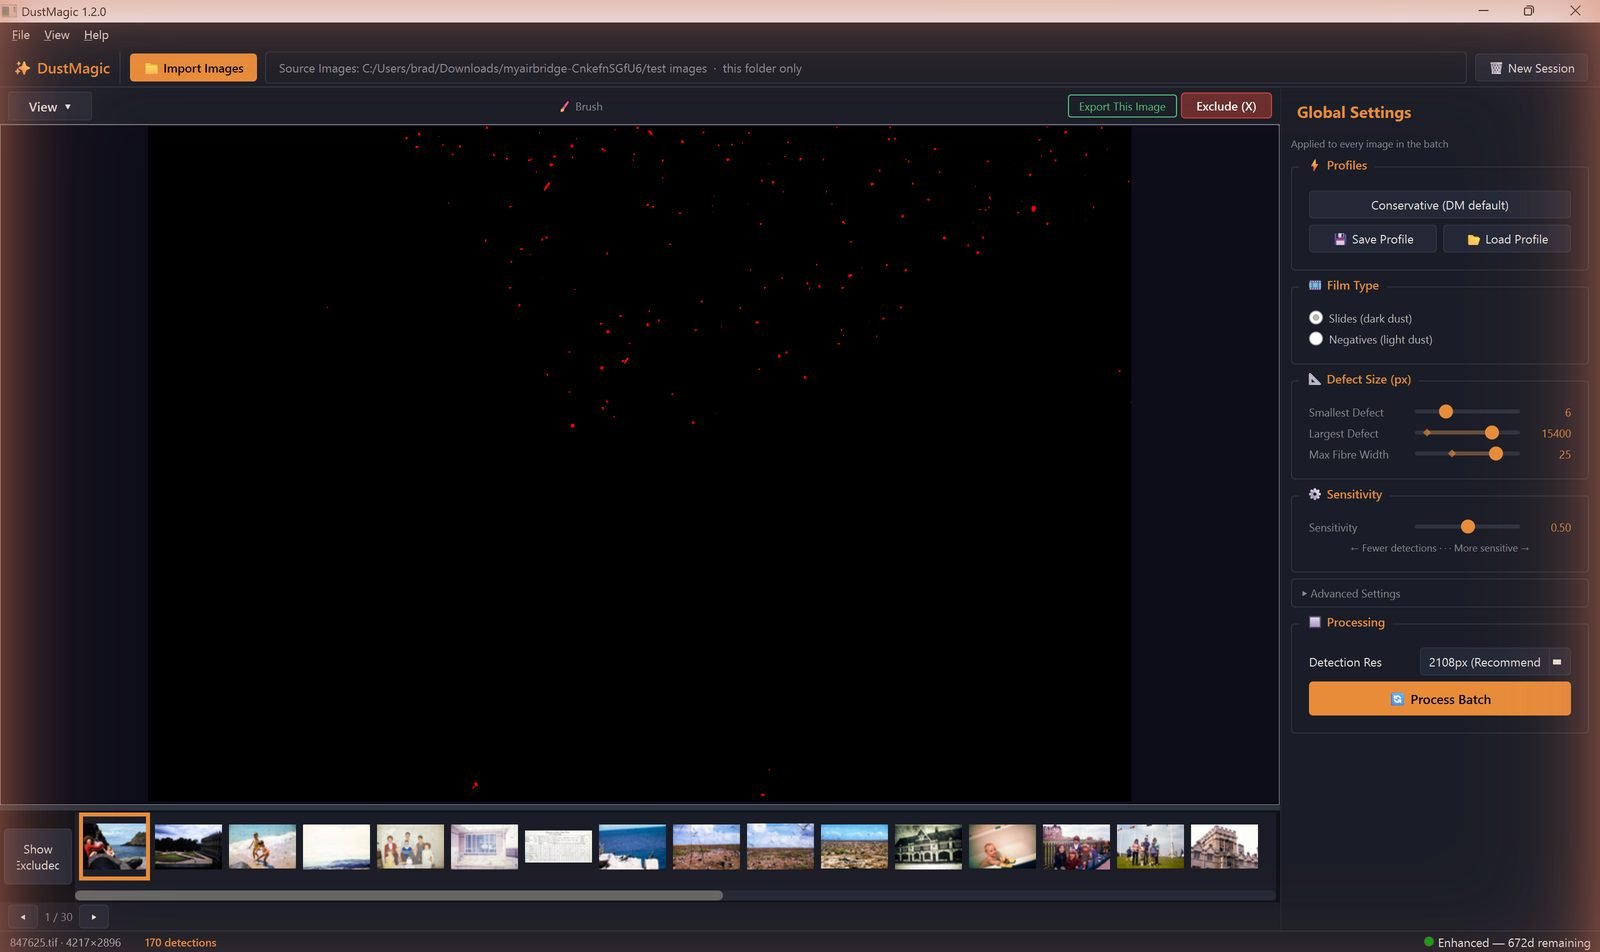The image size is (1600, 952).
Task: Select the Brush tool icon
Action: [x=564, y=107]
